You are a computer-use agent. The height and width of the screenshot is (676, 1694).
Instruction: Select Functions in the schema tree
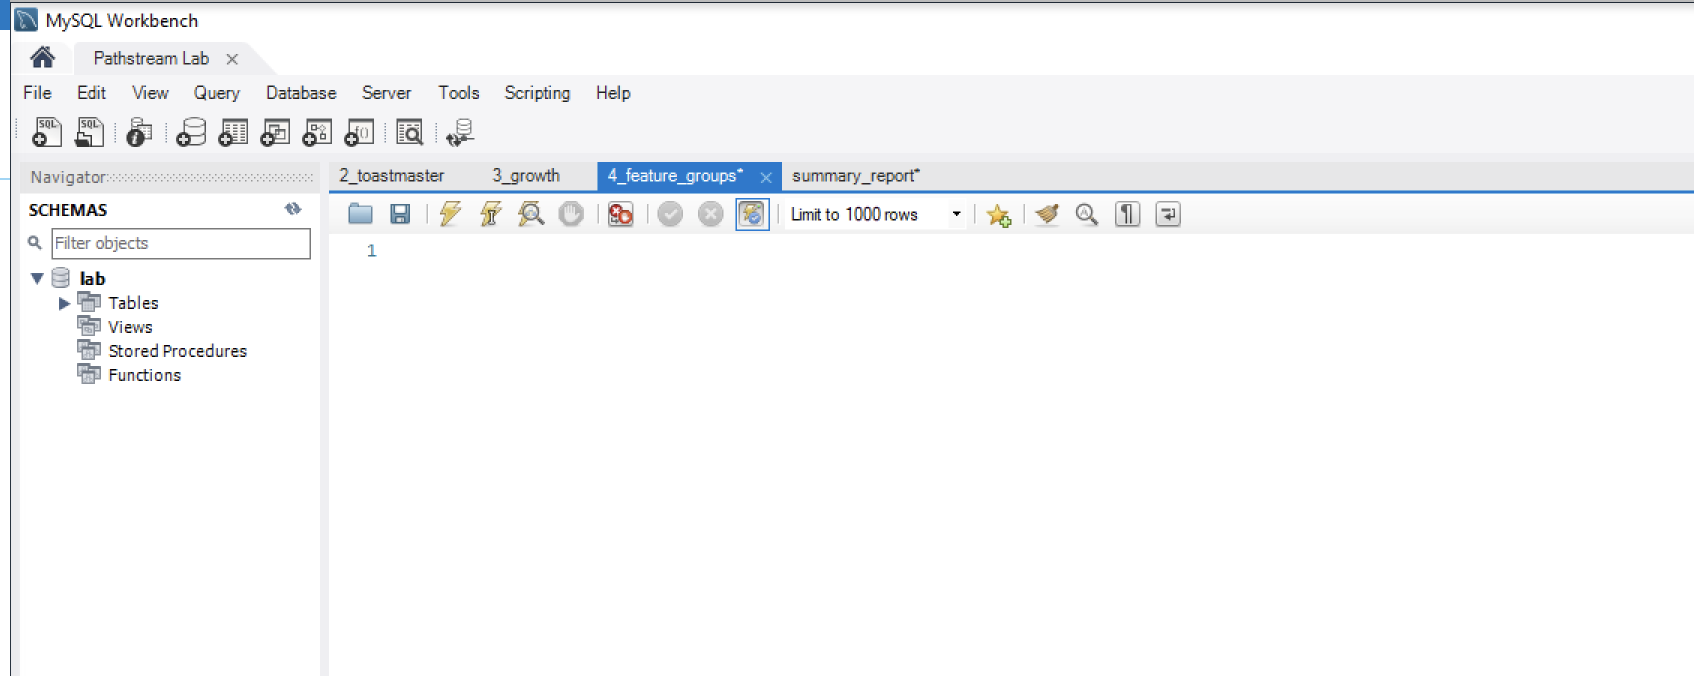tap(144, 375)
